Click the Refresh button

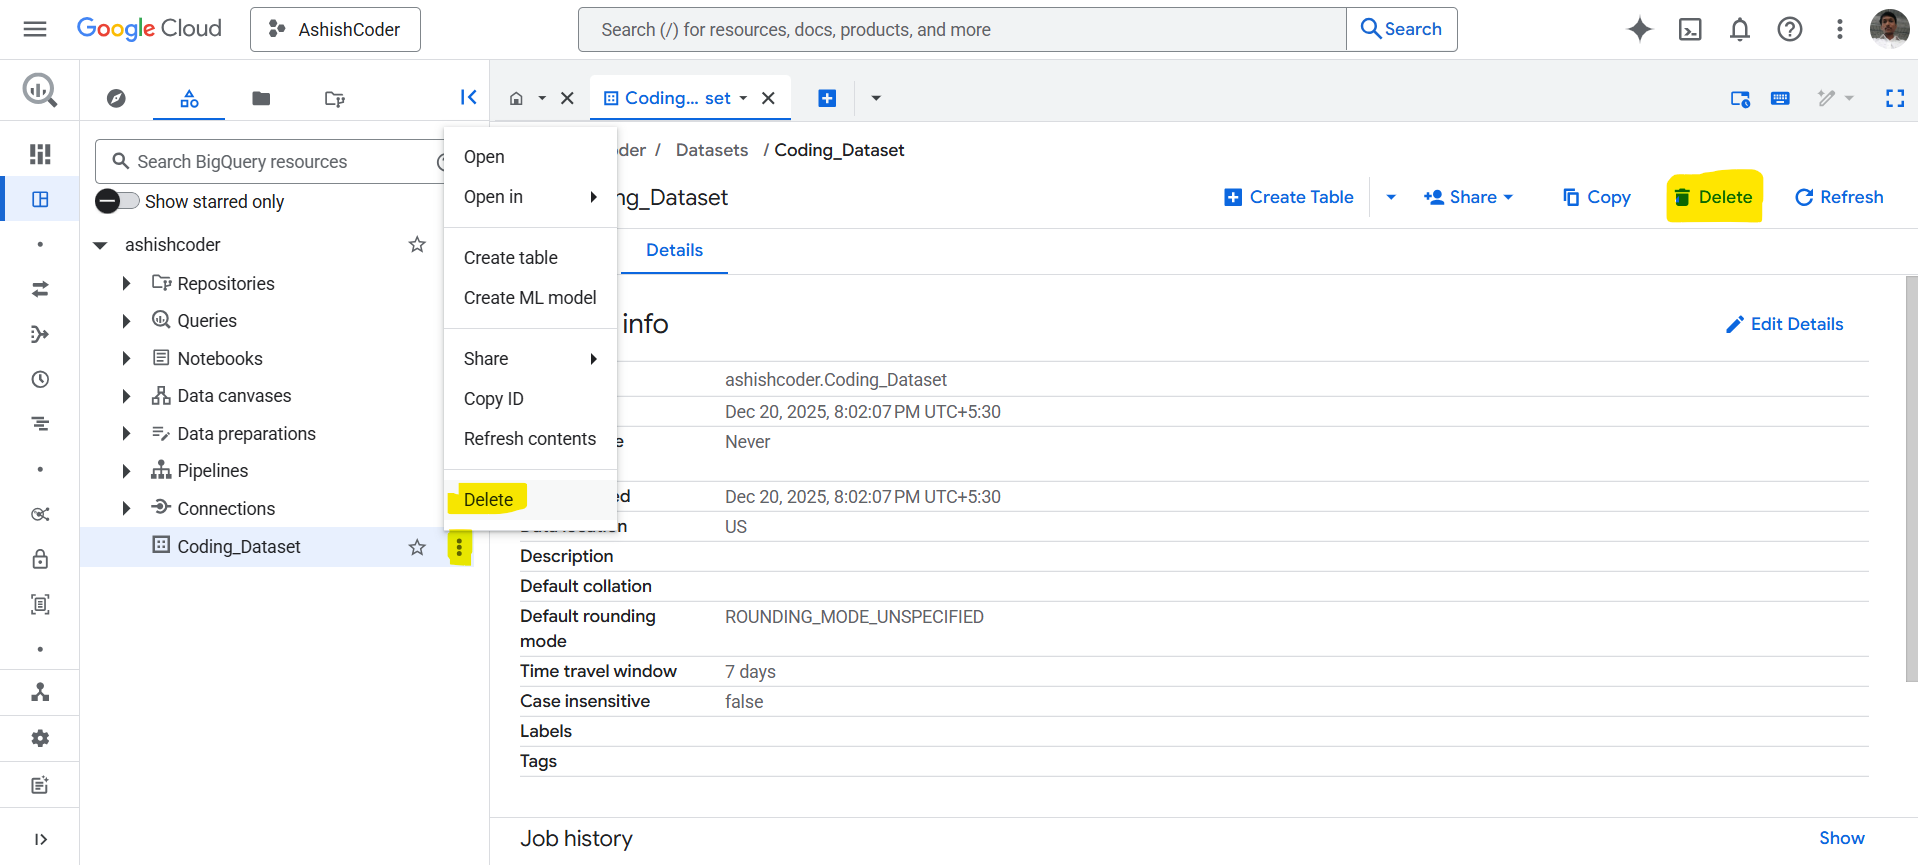1839,197
